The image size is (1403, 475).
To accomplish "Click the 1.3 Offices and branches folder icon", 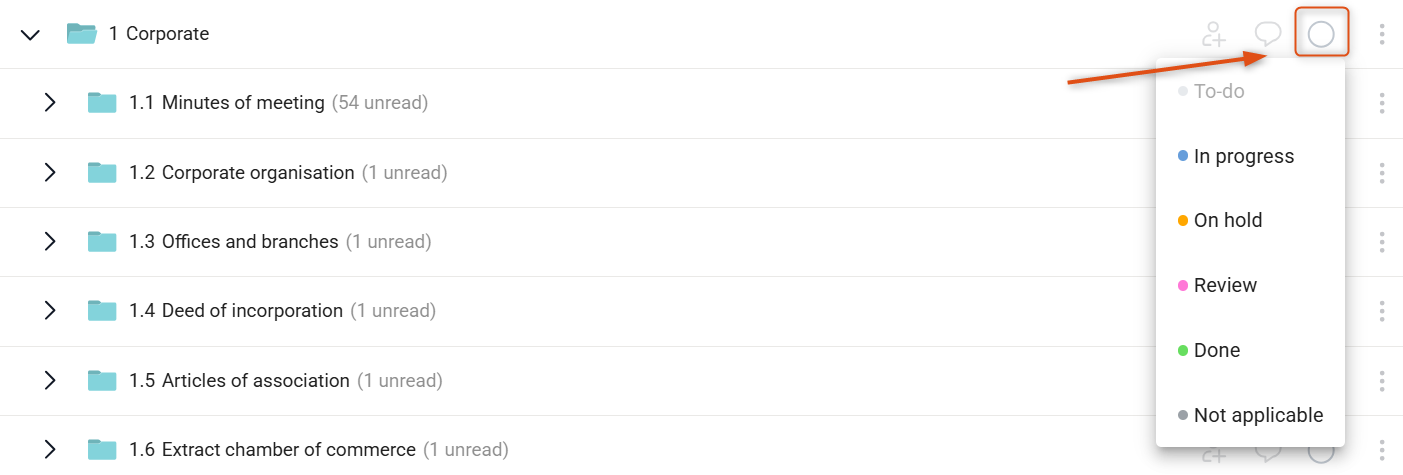I will (102, 241).
